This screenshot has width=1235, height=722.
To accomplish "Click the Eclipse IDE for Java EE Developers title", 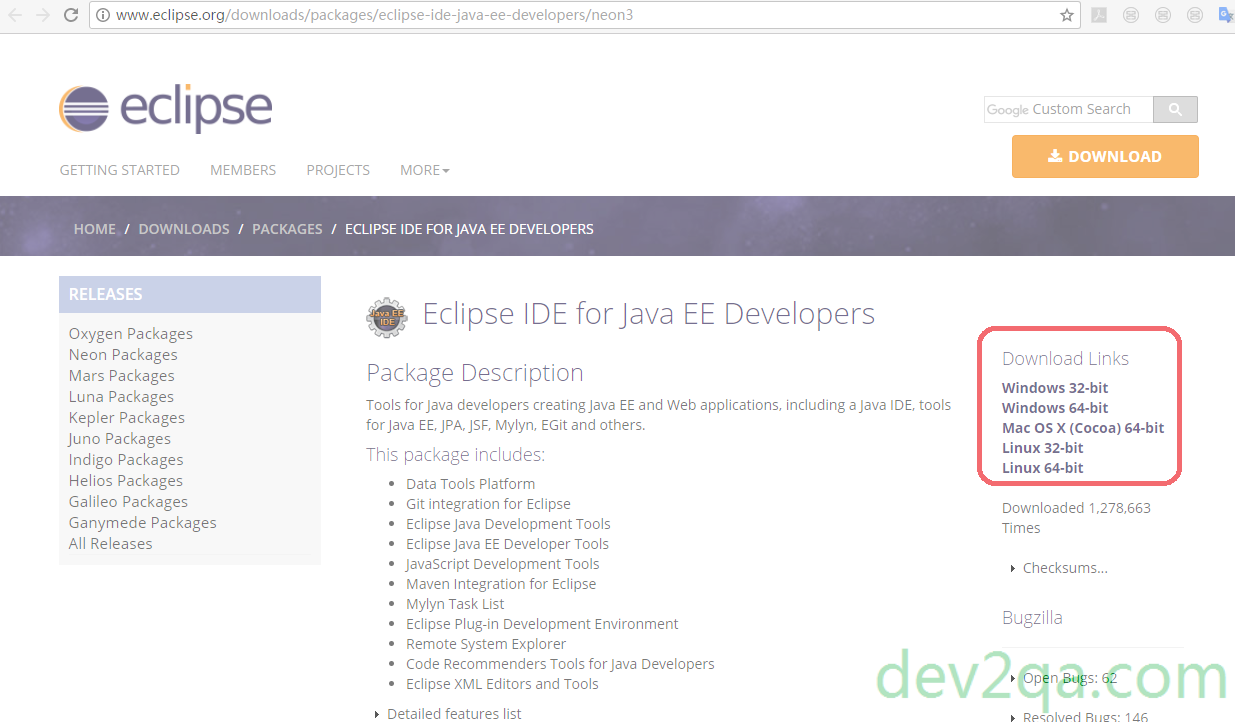I will [649, 314].
